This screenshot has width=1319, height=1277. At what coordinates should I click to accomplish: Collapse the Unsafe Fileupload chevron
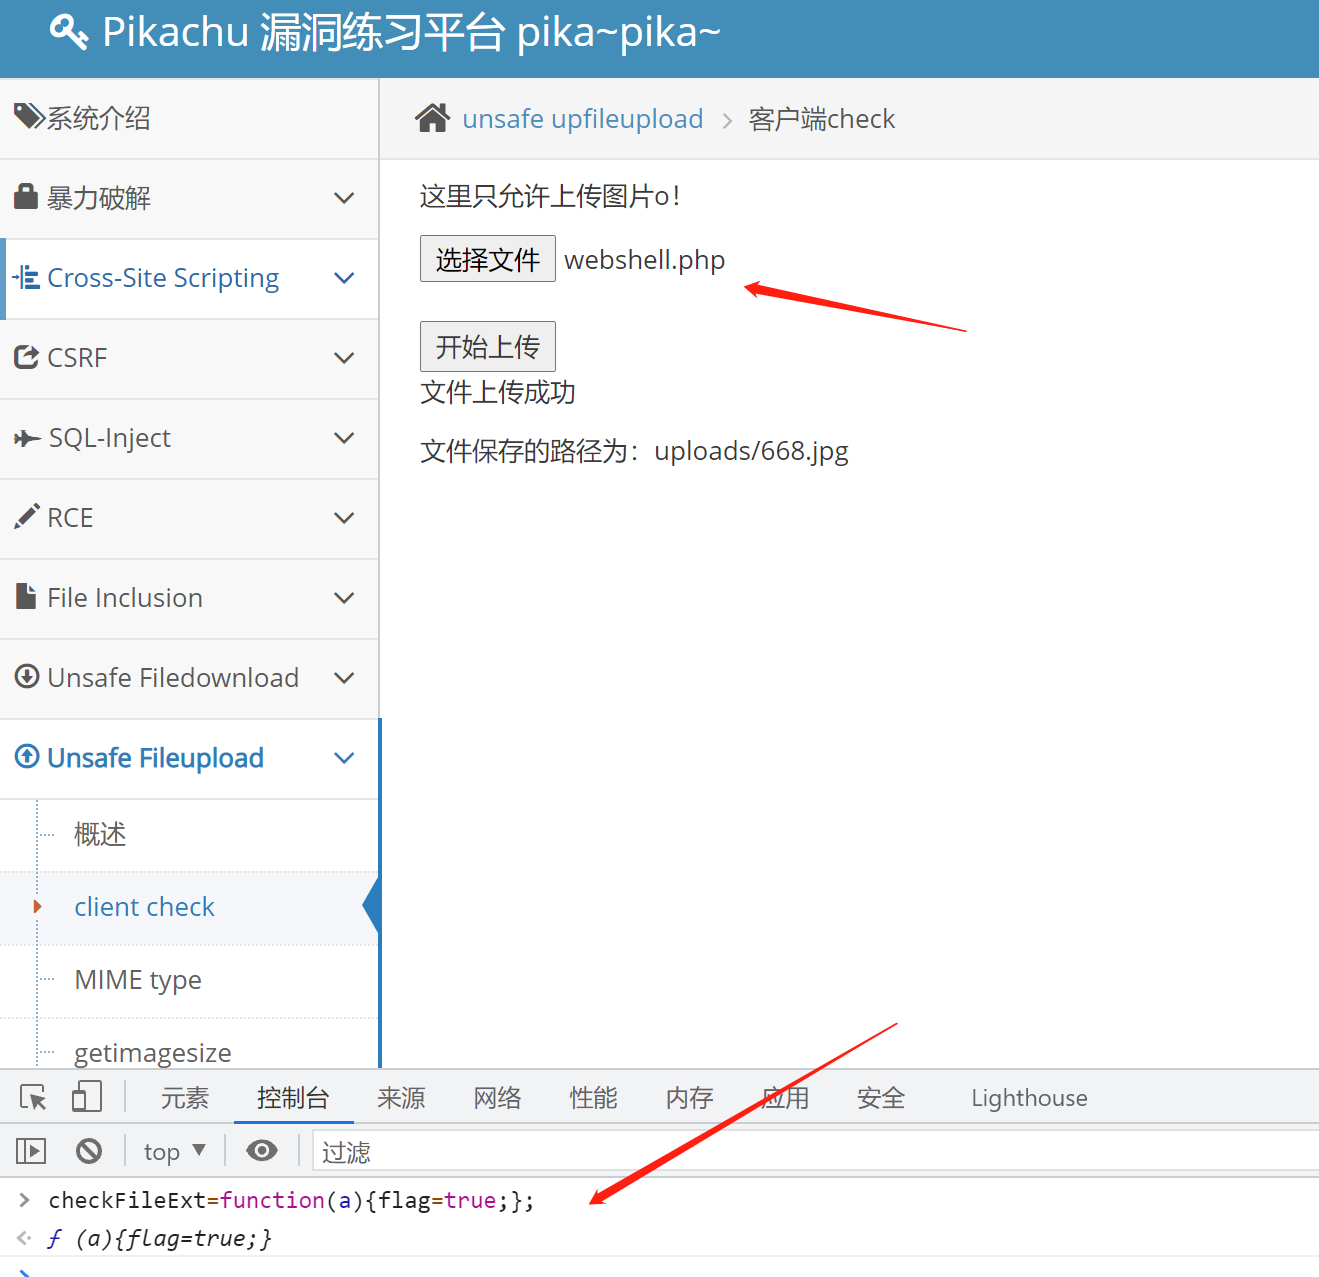[x=344, y=758]
